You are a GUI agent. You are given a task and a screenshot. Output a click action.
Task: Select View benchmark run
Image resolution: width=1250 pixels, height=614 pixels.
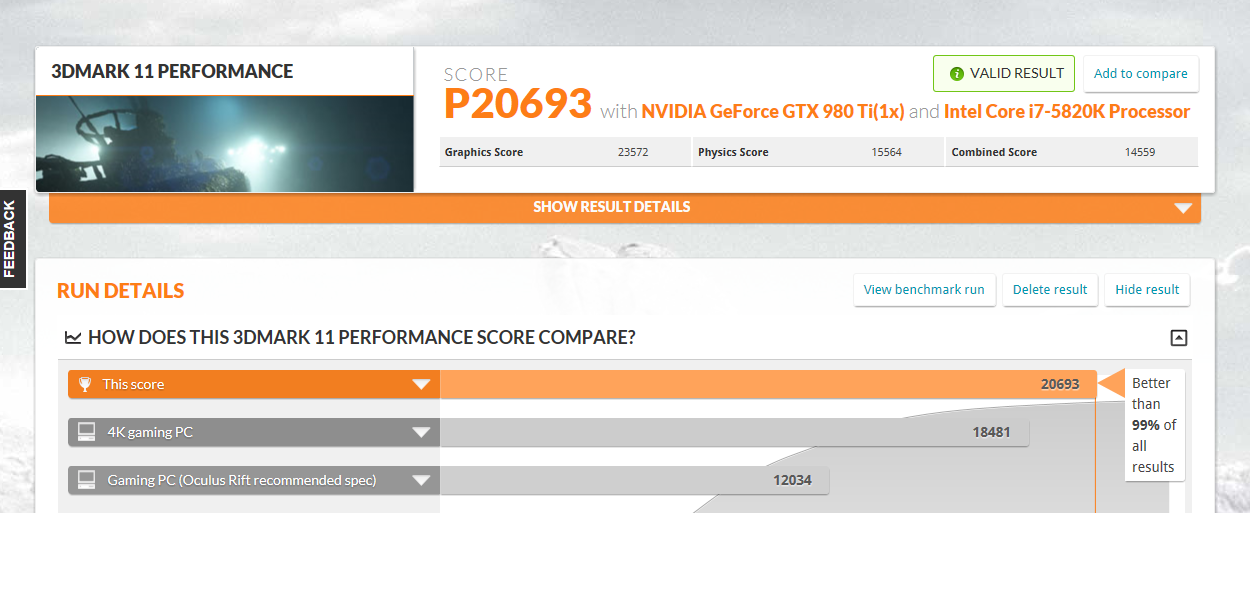point(924,289)
